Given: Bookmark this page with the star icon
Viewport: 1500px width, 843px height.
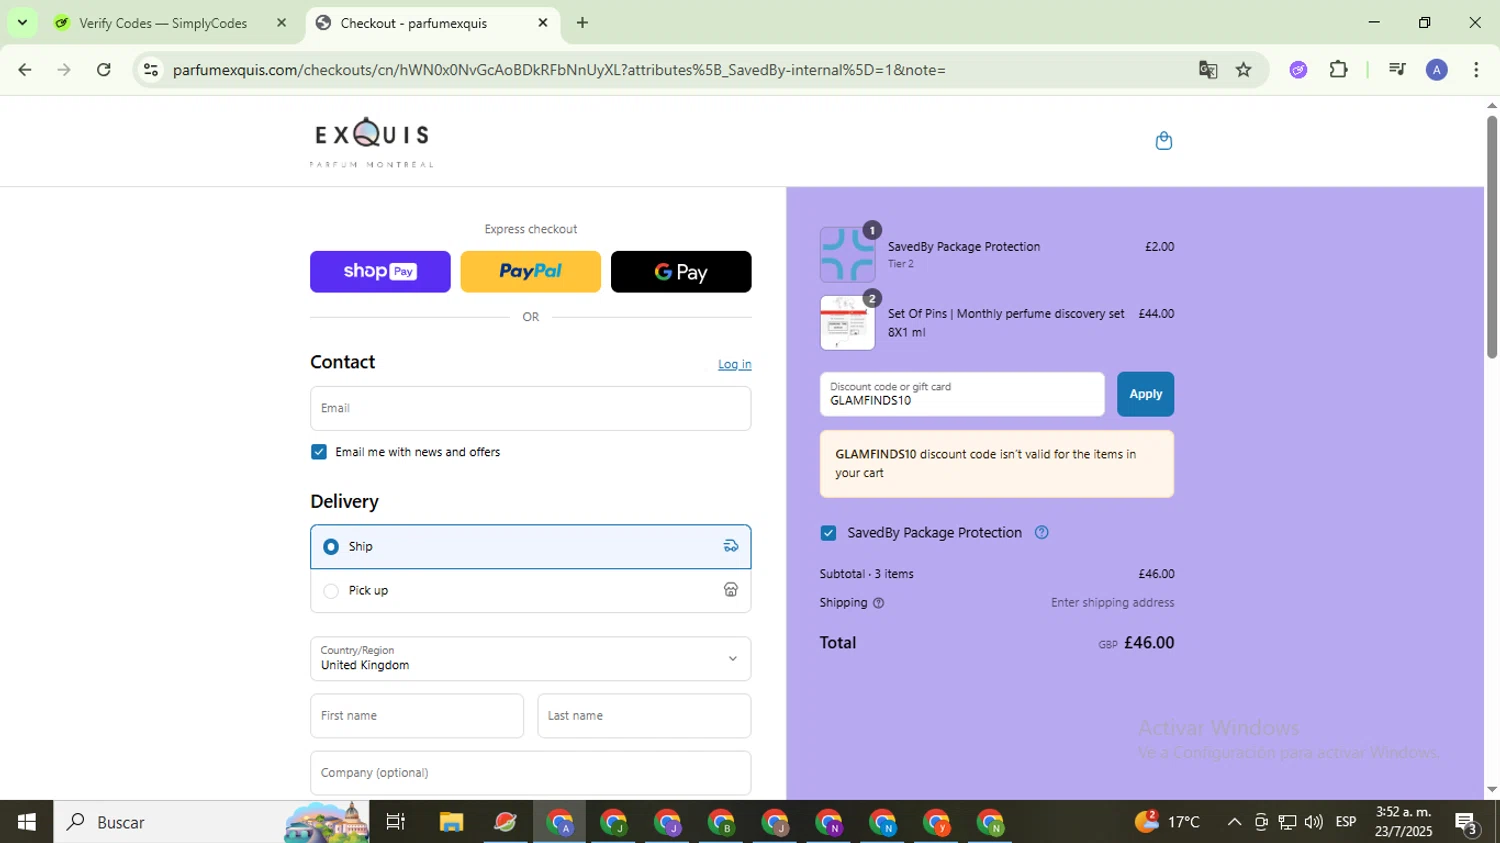Looking at the screenshot, I should [x=1243, y=70].
